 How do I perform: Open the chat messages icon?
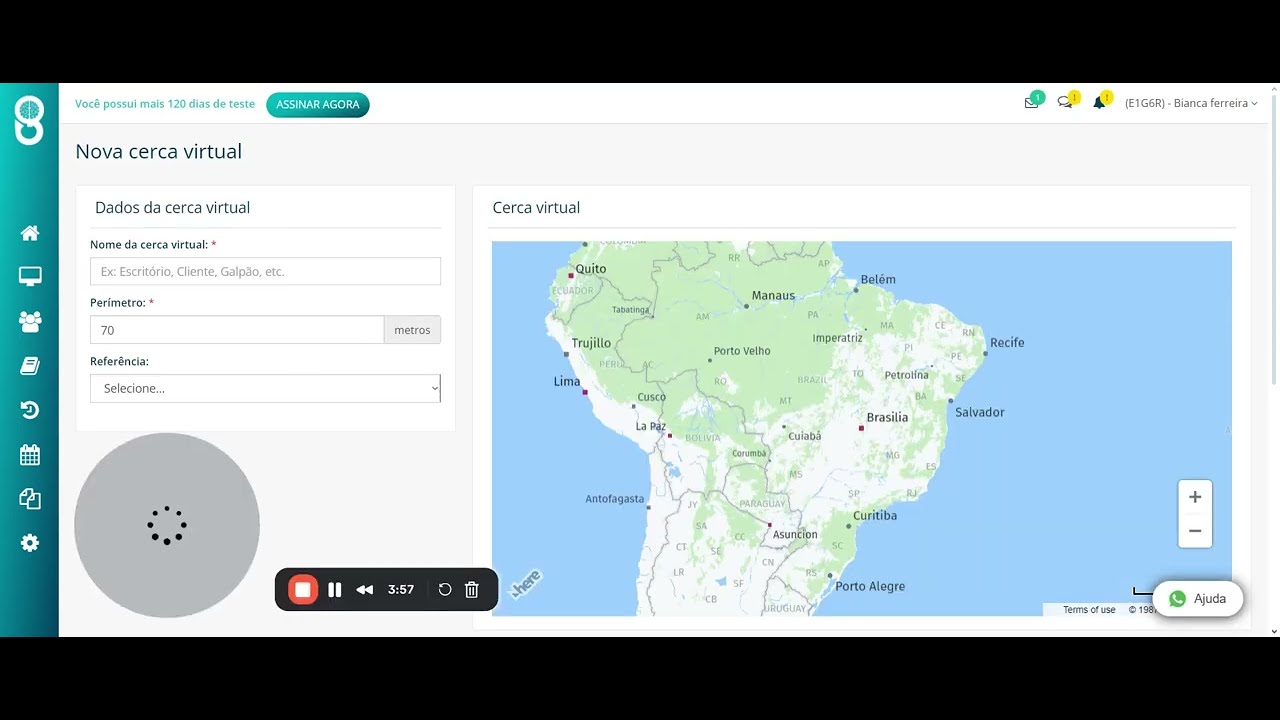[1065, 102]
